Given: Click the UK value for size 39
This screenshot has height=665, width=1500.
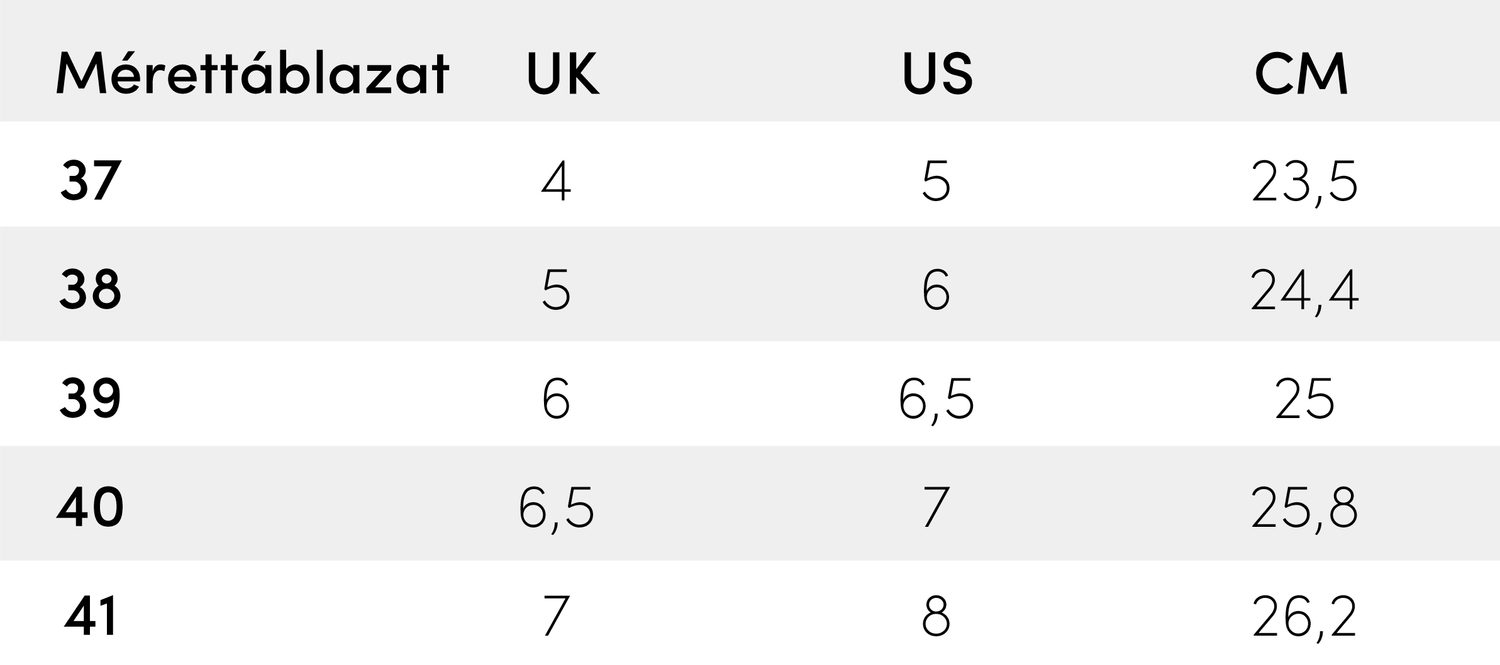Looking at the screenshot, I should coord(556,401).
